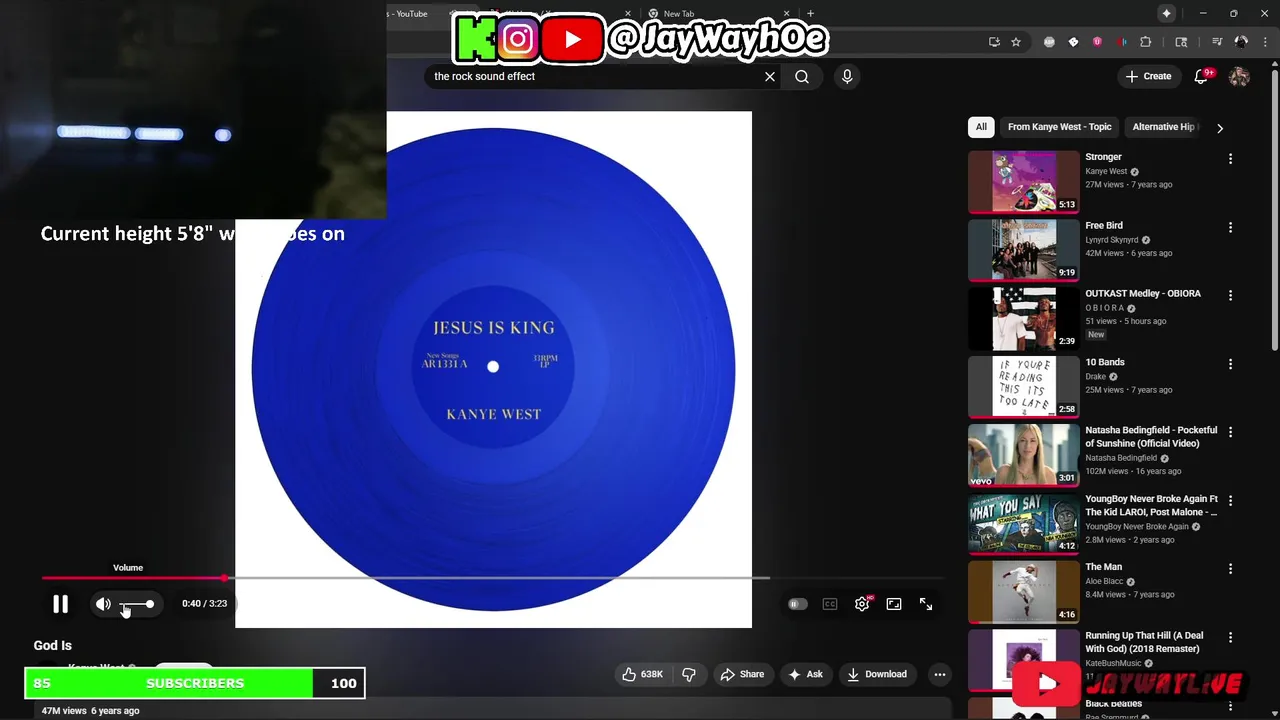Select From Kanye West - Topic chip
The width and height of the screenshot is (1280, 720).
(x=1059, y=127)
